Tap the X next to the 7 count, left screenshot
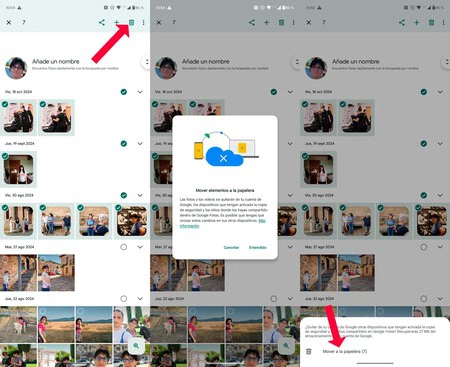 pyautogui.click(x=9, y=22)
